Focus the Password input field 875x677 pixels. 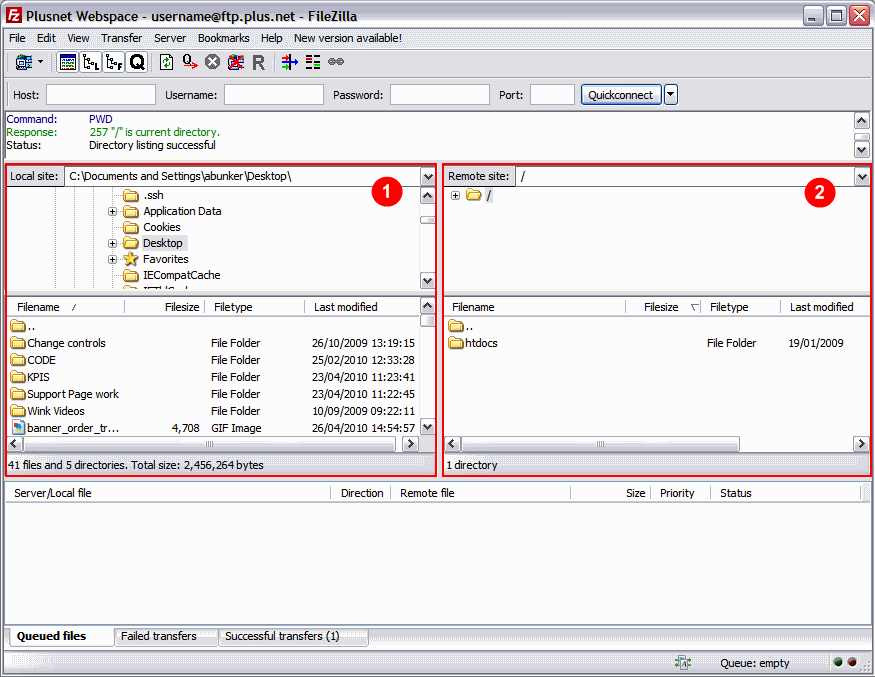440,95
